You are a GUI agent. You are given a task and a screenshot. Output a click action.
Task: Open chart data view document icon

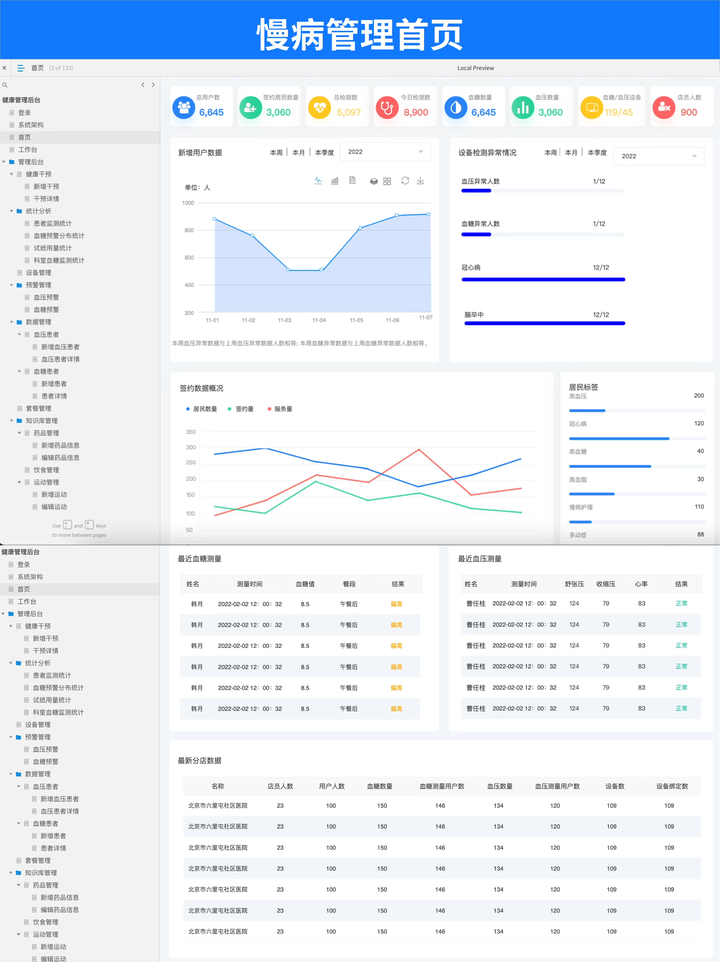(x=352, y=180)
